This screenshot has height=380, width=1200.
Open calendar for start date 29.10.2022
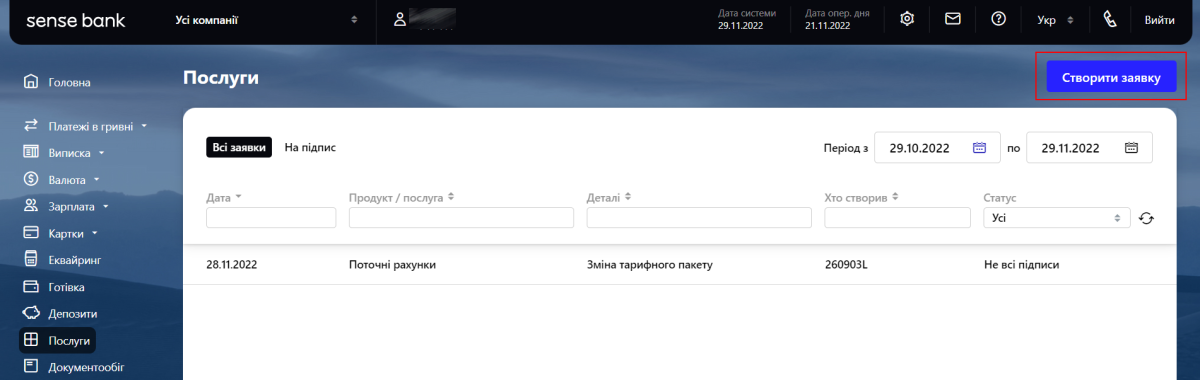(x=980, y=148)
